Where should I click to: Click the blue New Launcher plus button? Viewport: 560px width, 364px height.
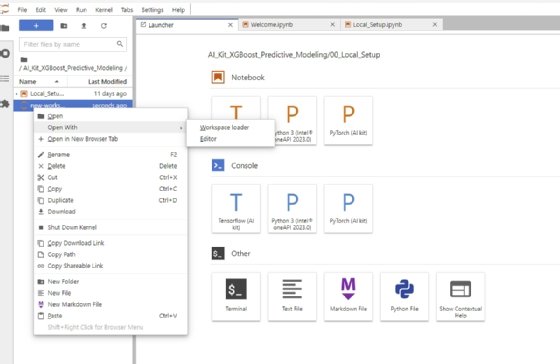click(36, 26)
